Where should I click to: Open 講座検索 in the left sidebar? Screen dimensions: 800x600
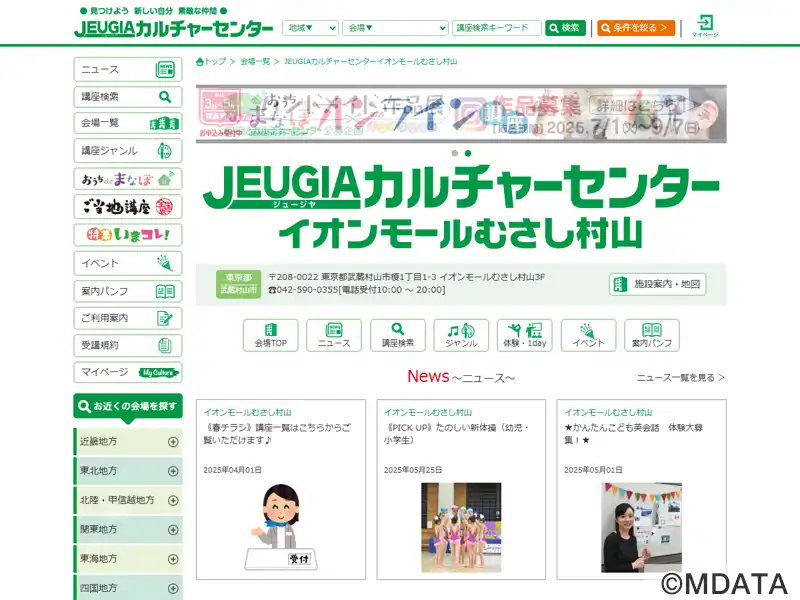click(128, 96)
